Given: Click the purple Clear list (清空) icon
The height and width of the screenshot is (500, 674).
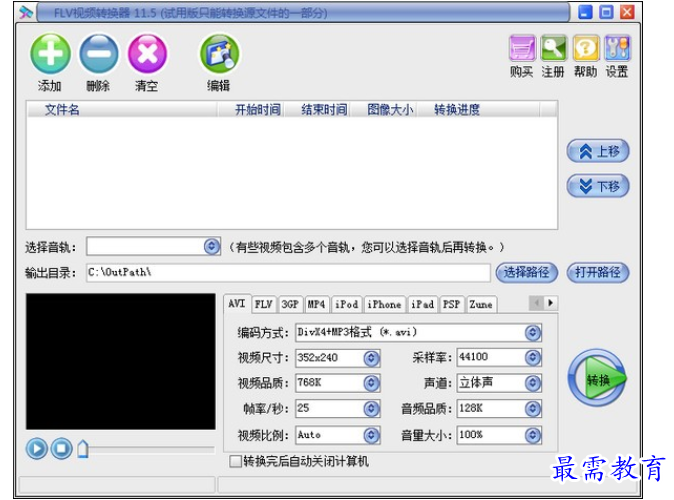Looking at the screenshot, I should click(147, 54).
